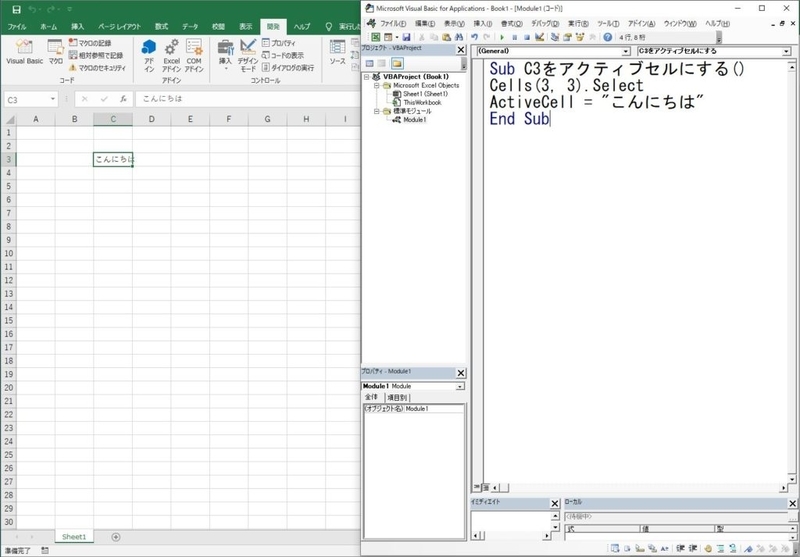Open COM アドイン manager
The width and height of the screenshot is (800, 557).
[194, 56]
